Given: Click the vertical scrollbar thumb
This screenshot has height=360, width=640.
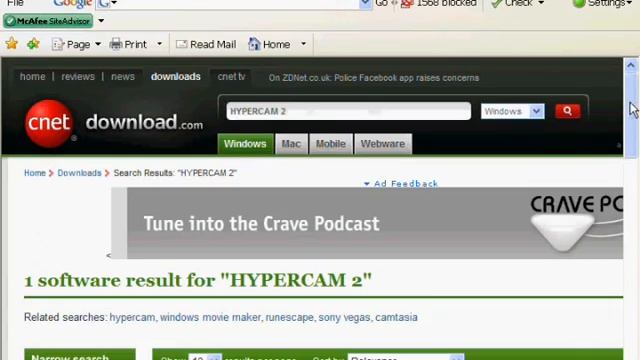Looking at the screenshot, I should (x=631, y=116).
